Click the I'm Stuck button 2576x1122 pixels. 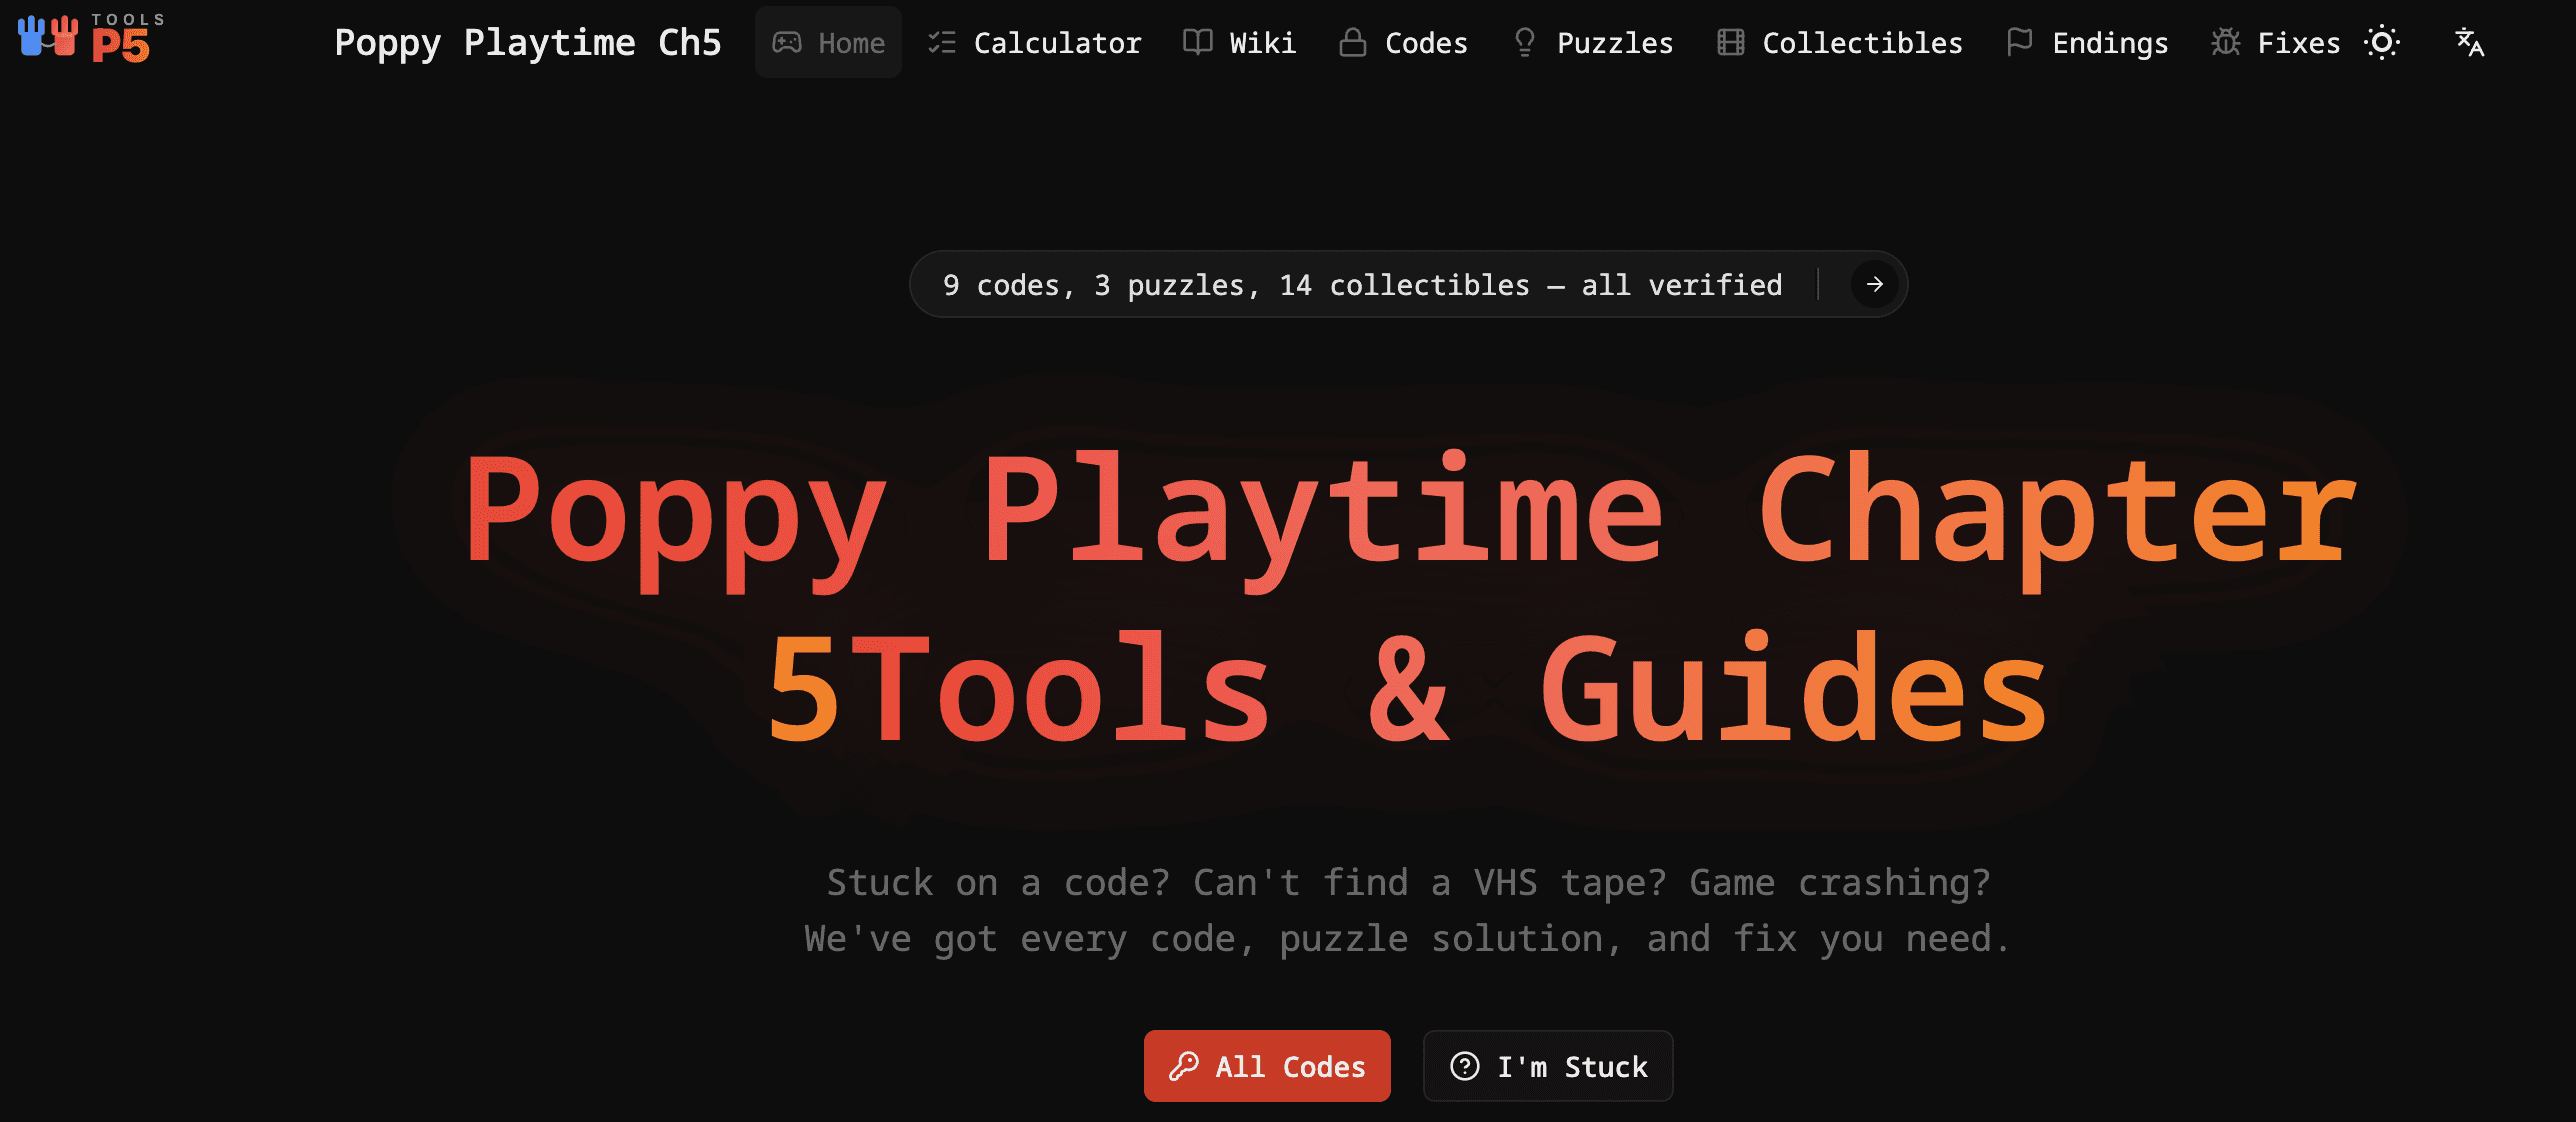click(1547, 1066)
